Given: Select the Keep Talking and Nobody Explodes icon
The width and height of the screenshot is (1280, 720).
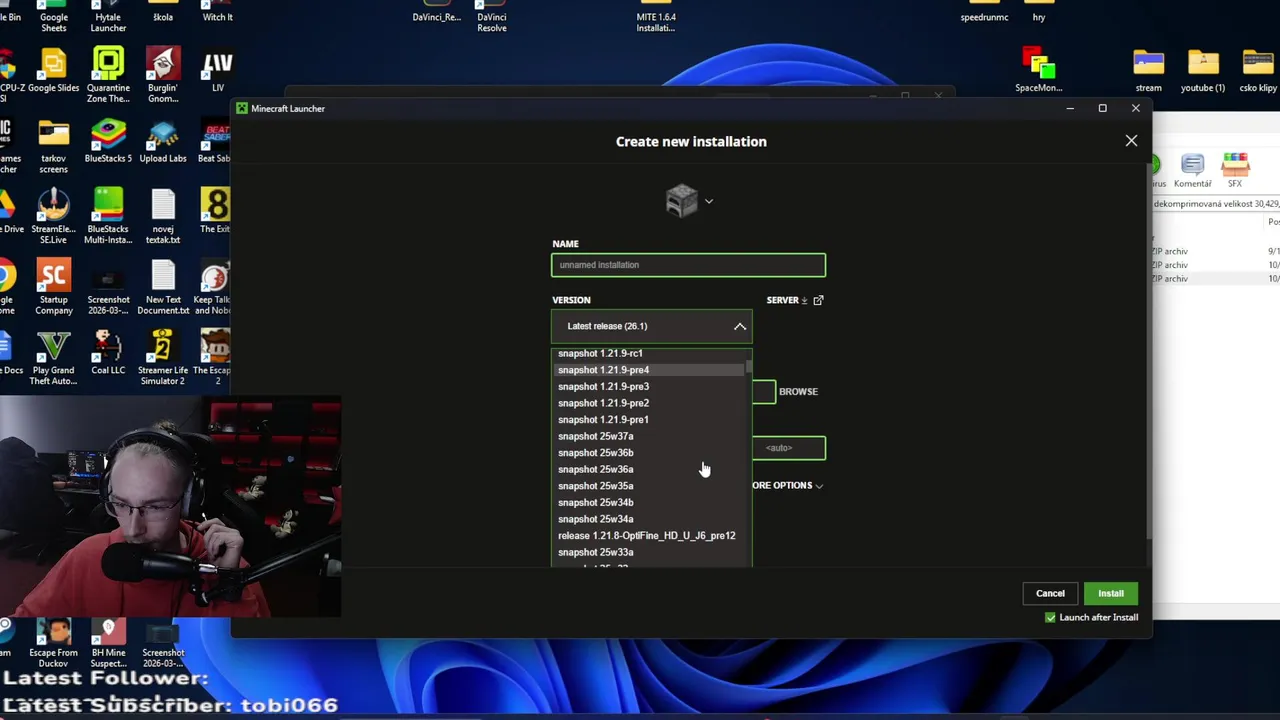Looking at the screenshot, I should tap(213, 287).
